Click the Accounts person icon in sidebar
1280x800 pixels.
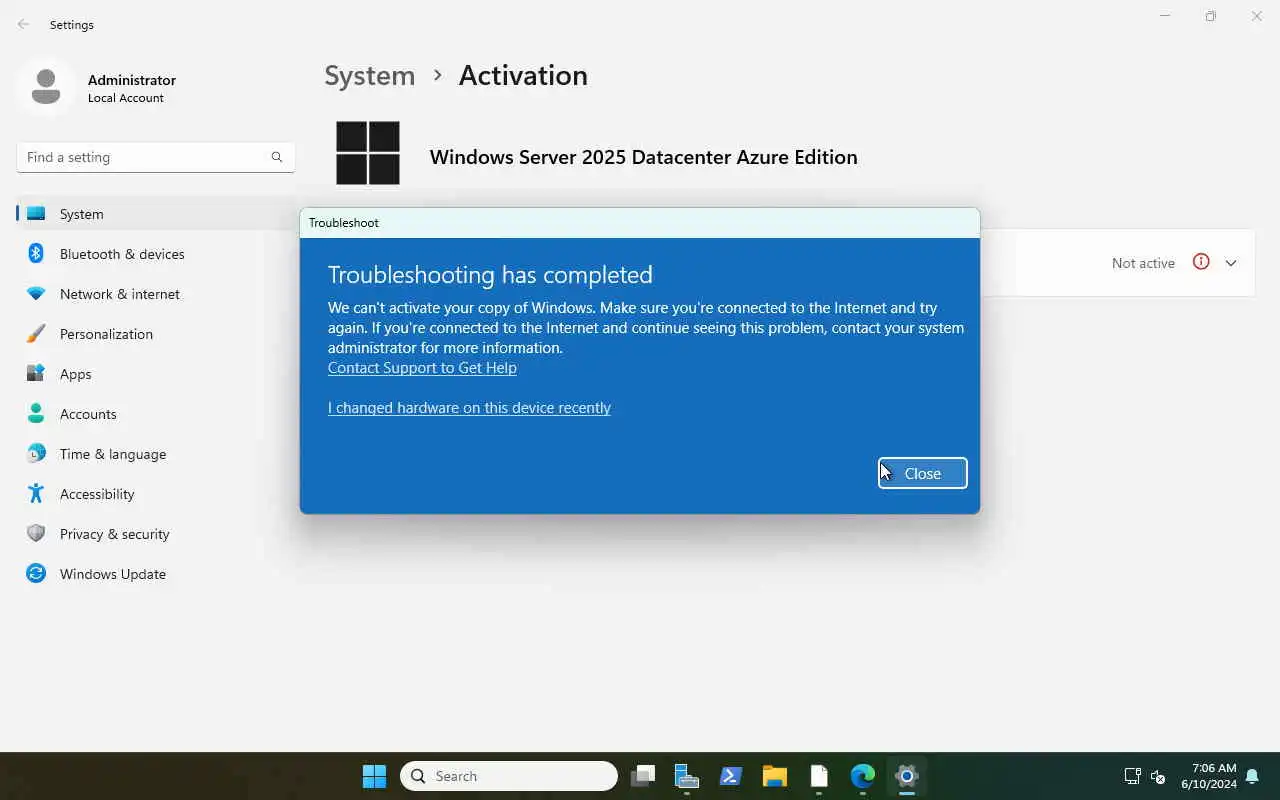36,413
